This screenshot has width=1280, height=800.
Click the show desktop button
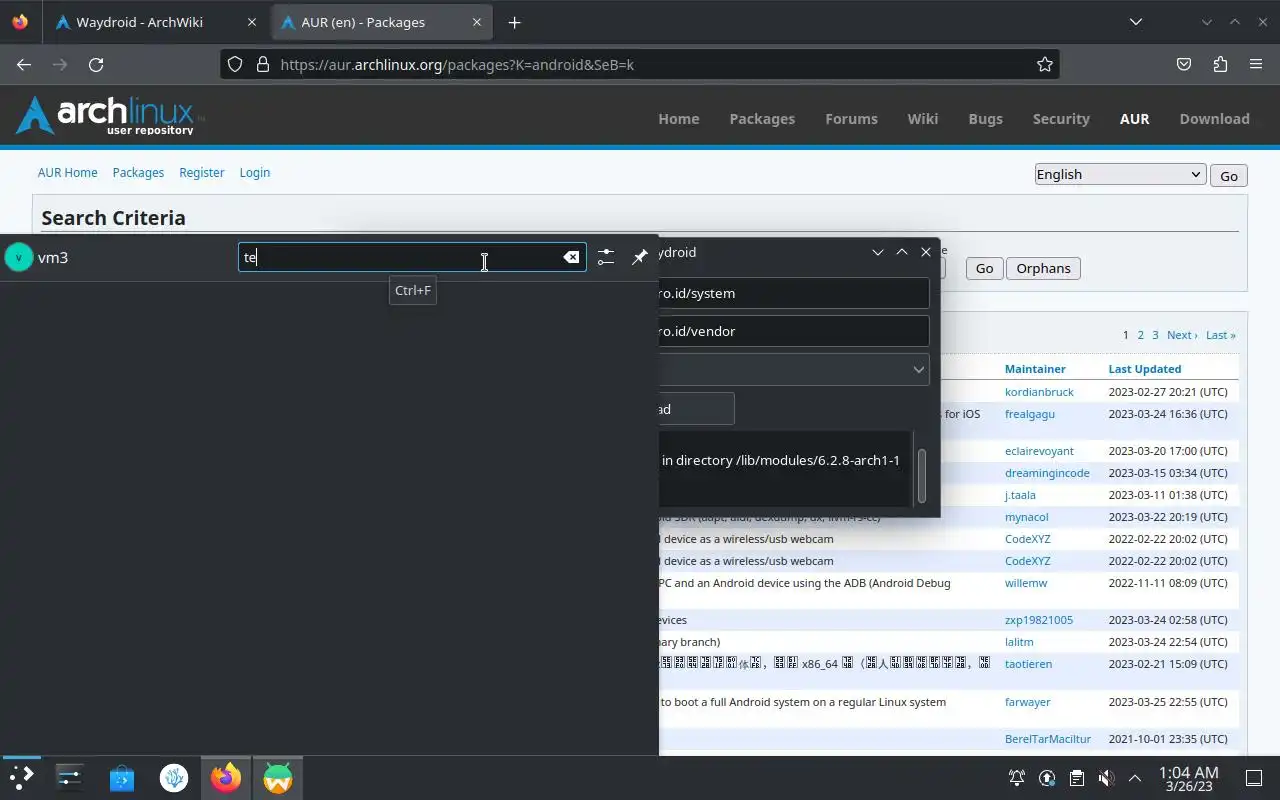(x=1253, y=778)
